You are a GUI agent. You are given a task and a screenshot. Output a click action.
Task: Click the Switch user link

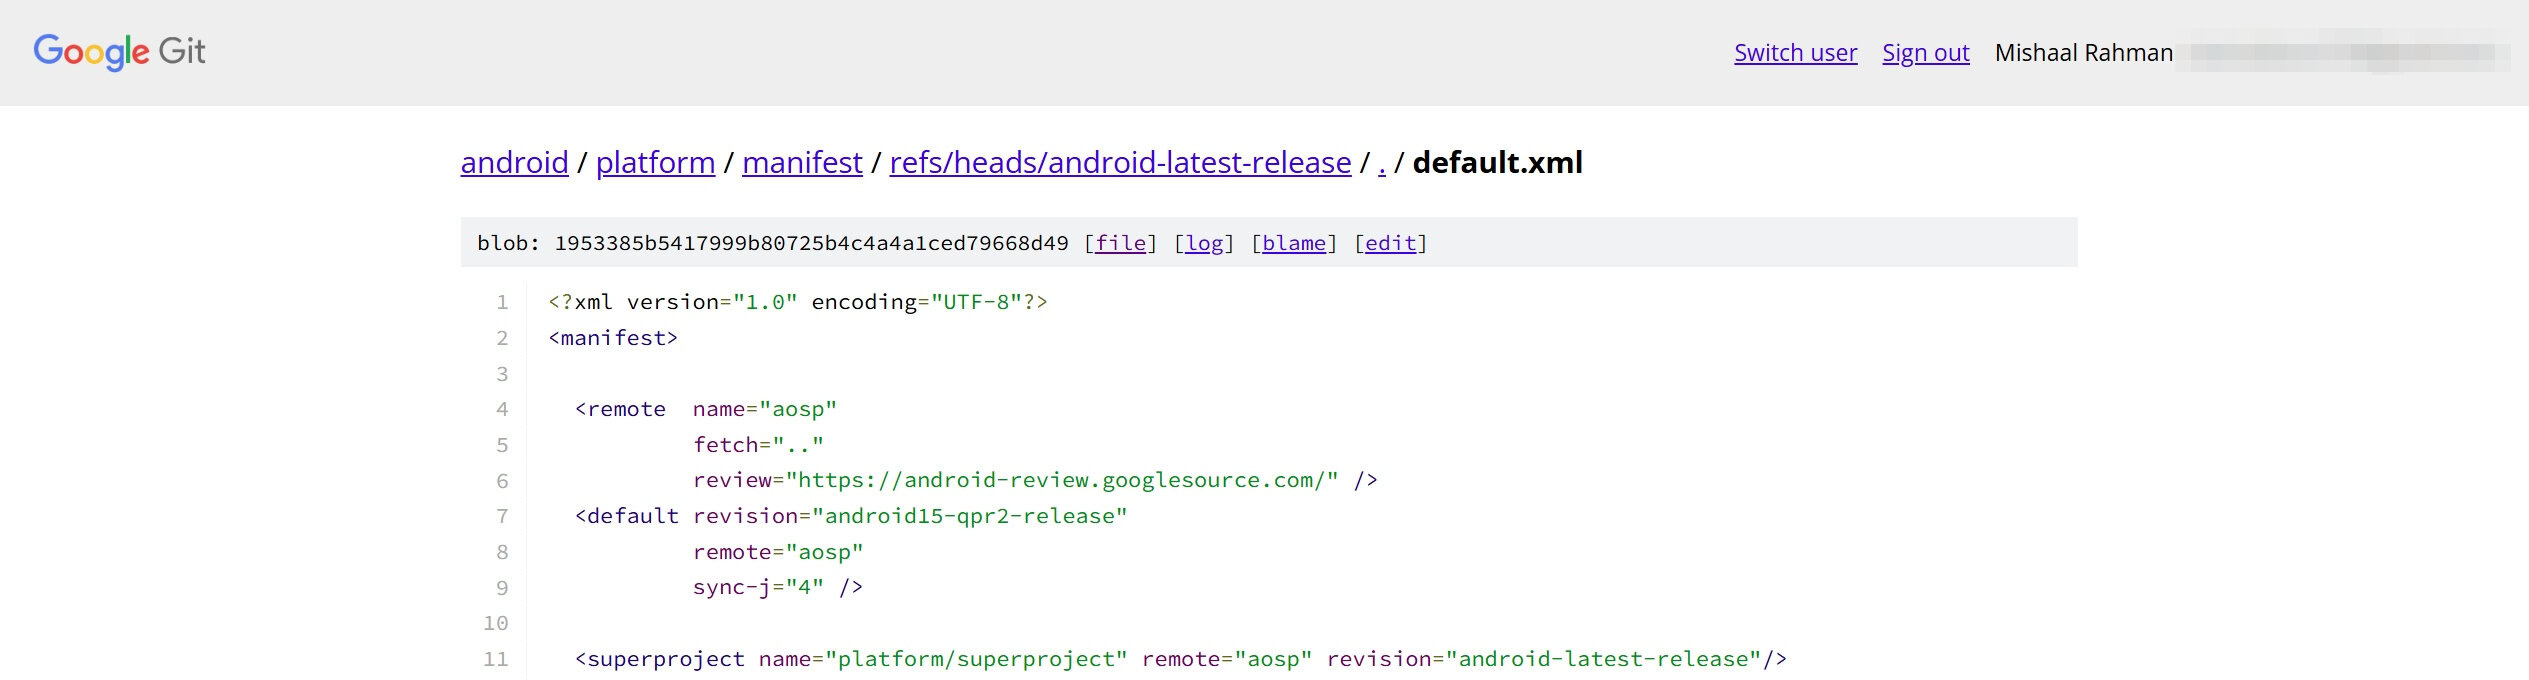pos(1795,53)
